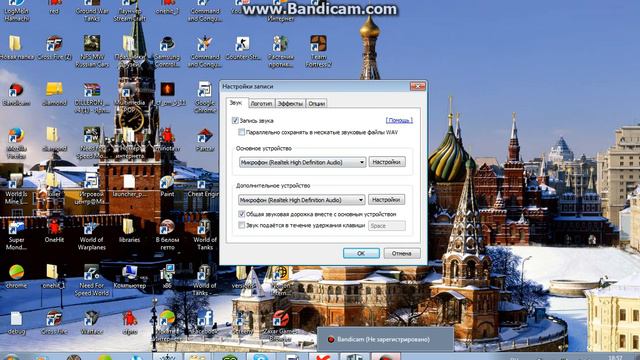Open the 'chrome' desktop icon
The image size is (640, 360).
click(x=16, y=277)
